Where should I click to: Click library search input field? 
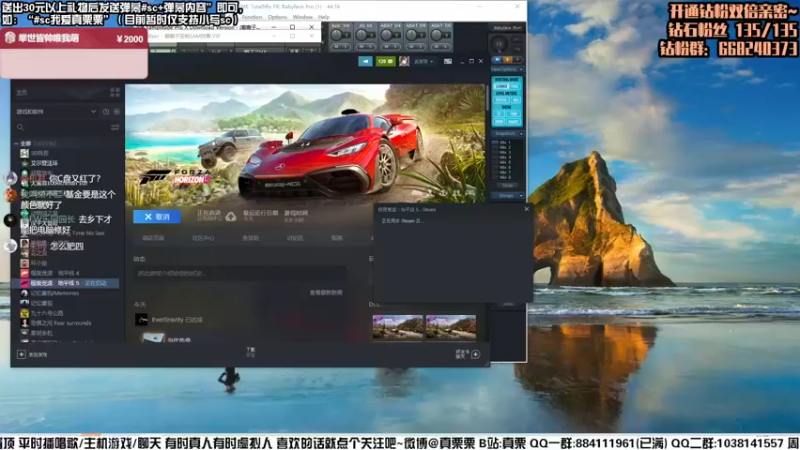tap(66, 127)
